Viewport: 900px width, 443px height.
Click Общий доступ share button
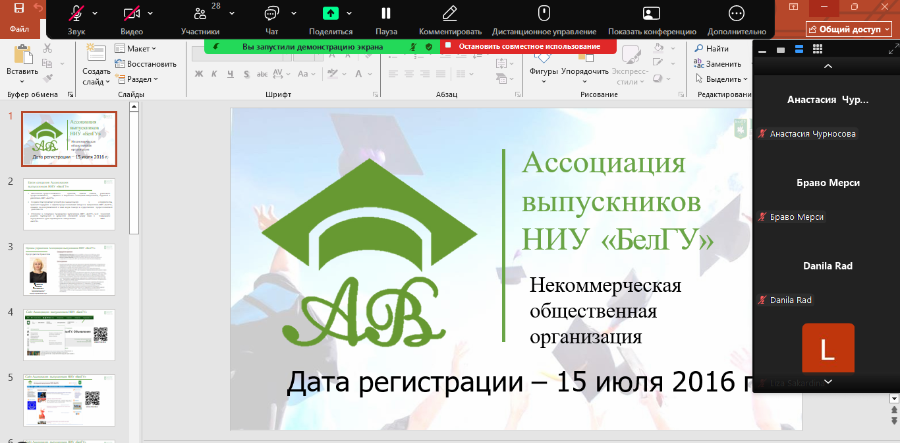pos(849,29)
